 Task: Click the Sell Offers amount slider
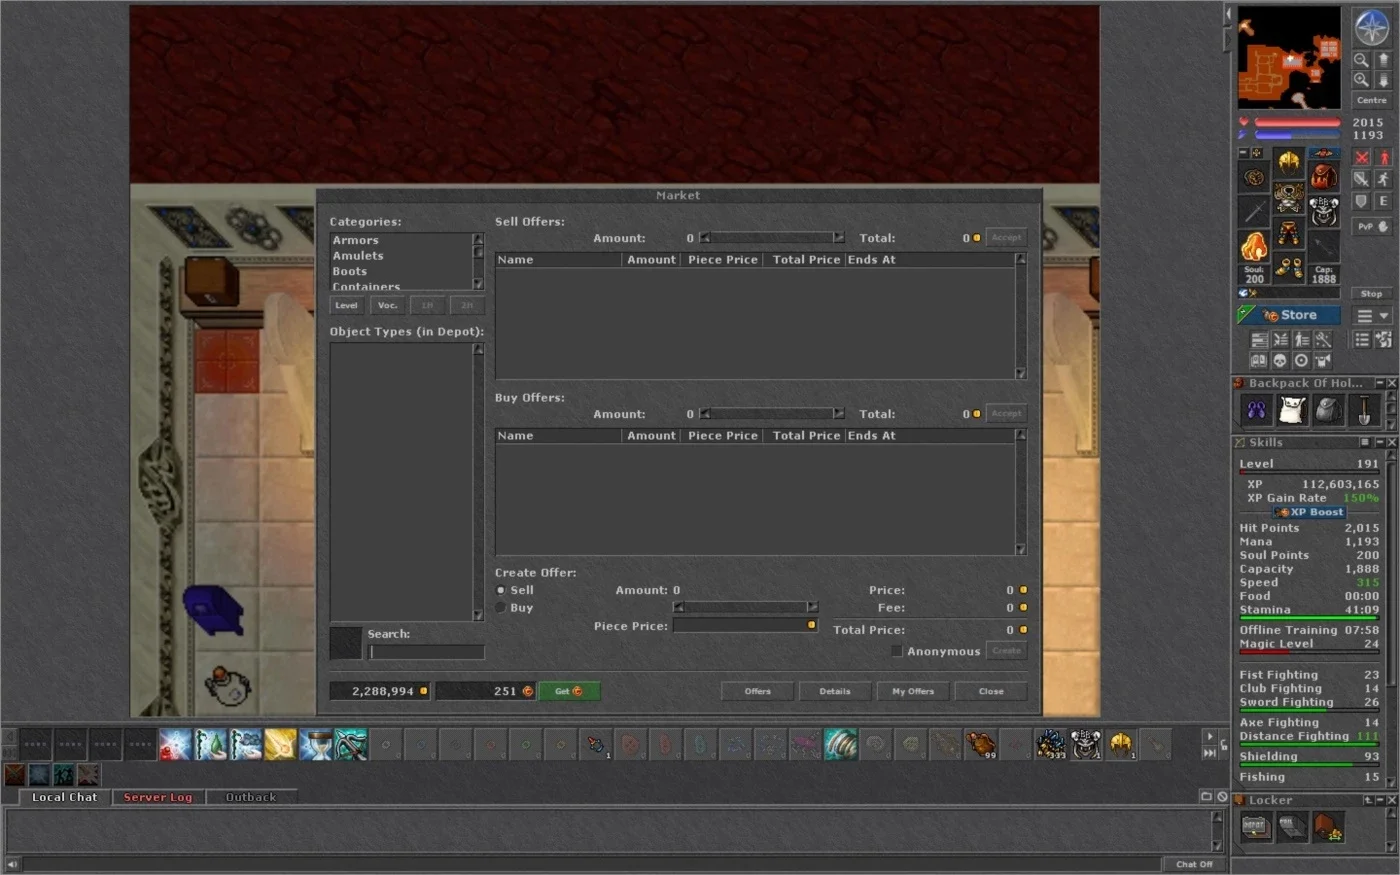click(771, 238)
